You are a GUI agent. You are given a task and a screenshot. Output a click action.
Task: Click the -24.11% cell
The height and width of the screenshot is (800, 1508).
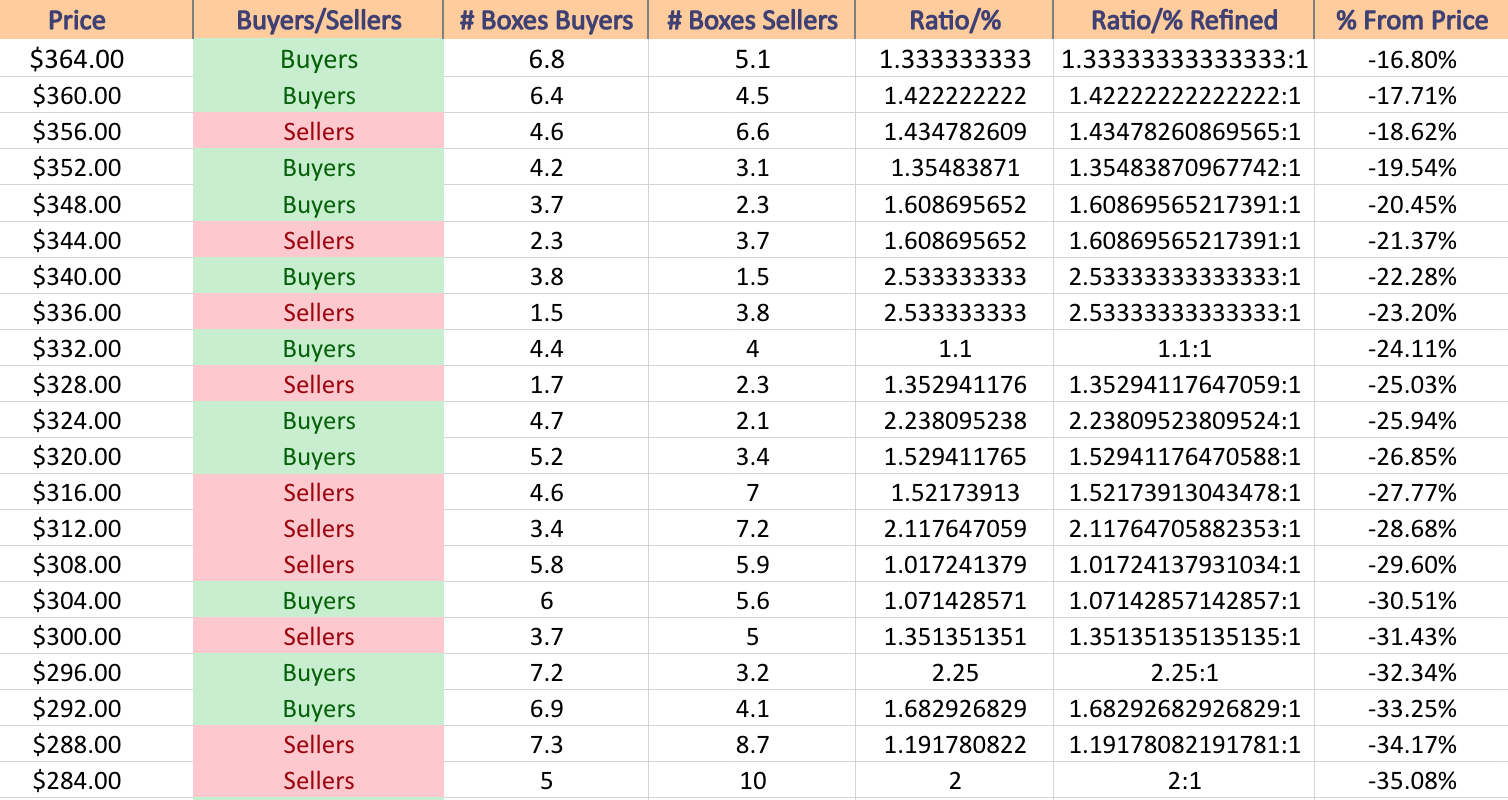tap(1412, 348)
